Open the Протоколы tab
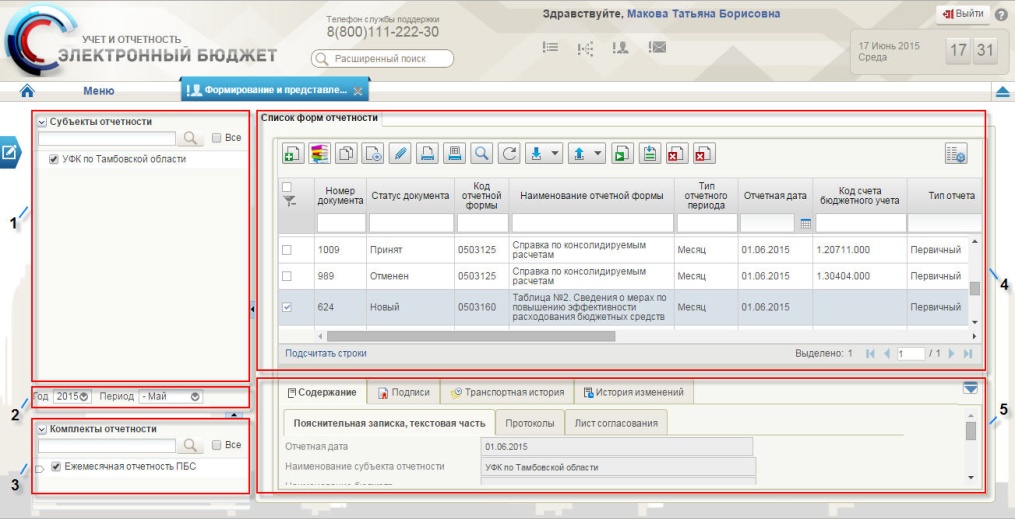 pyautogui.click(x=530, y=423)
